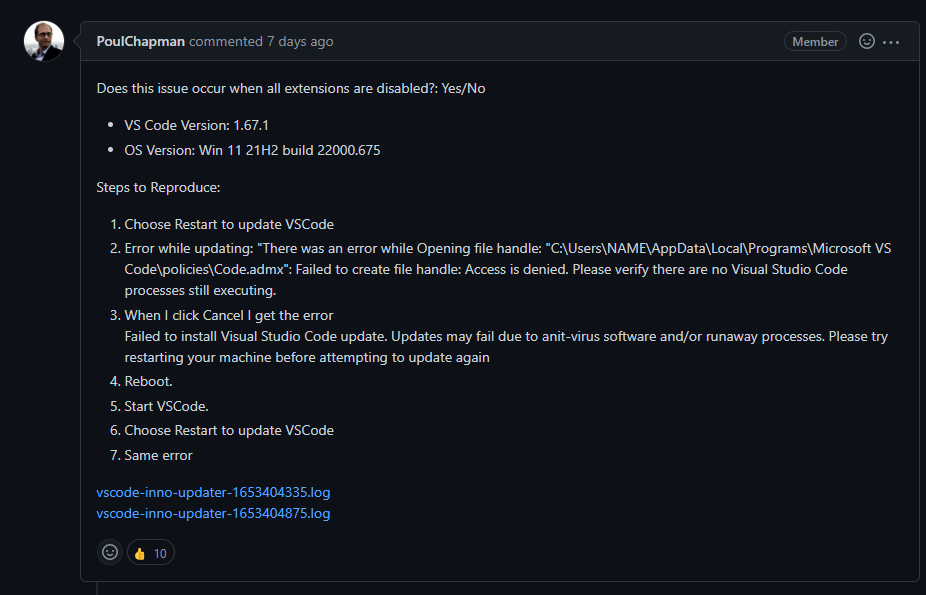
Task: Open the '7 days ago' comment permalink
Action: (300, 41)
